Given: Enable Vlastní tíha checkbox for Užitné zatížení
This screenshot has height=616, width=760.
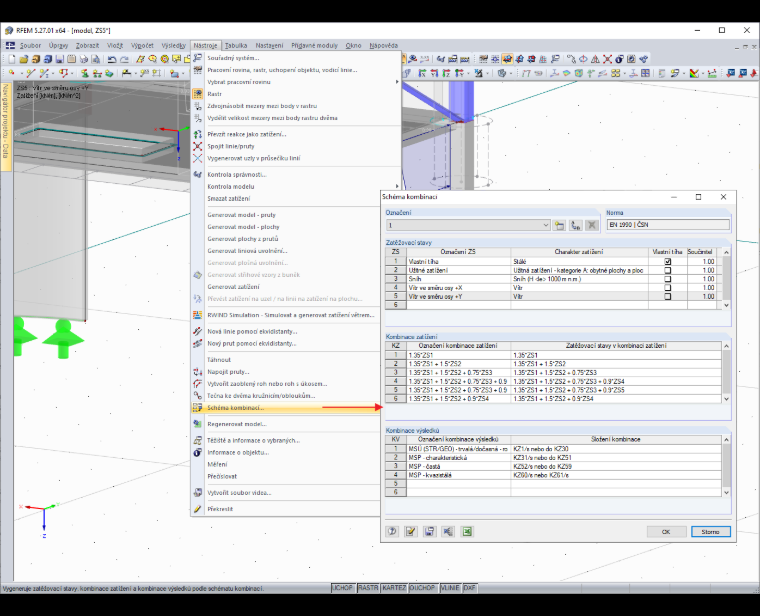Looking at the screenshot, I should pyautogui.click(x=667, y=270).
